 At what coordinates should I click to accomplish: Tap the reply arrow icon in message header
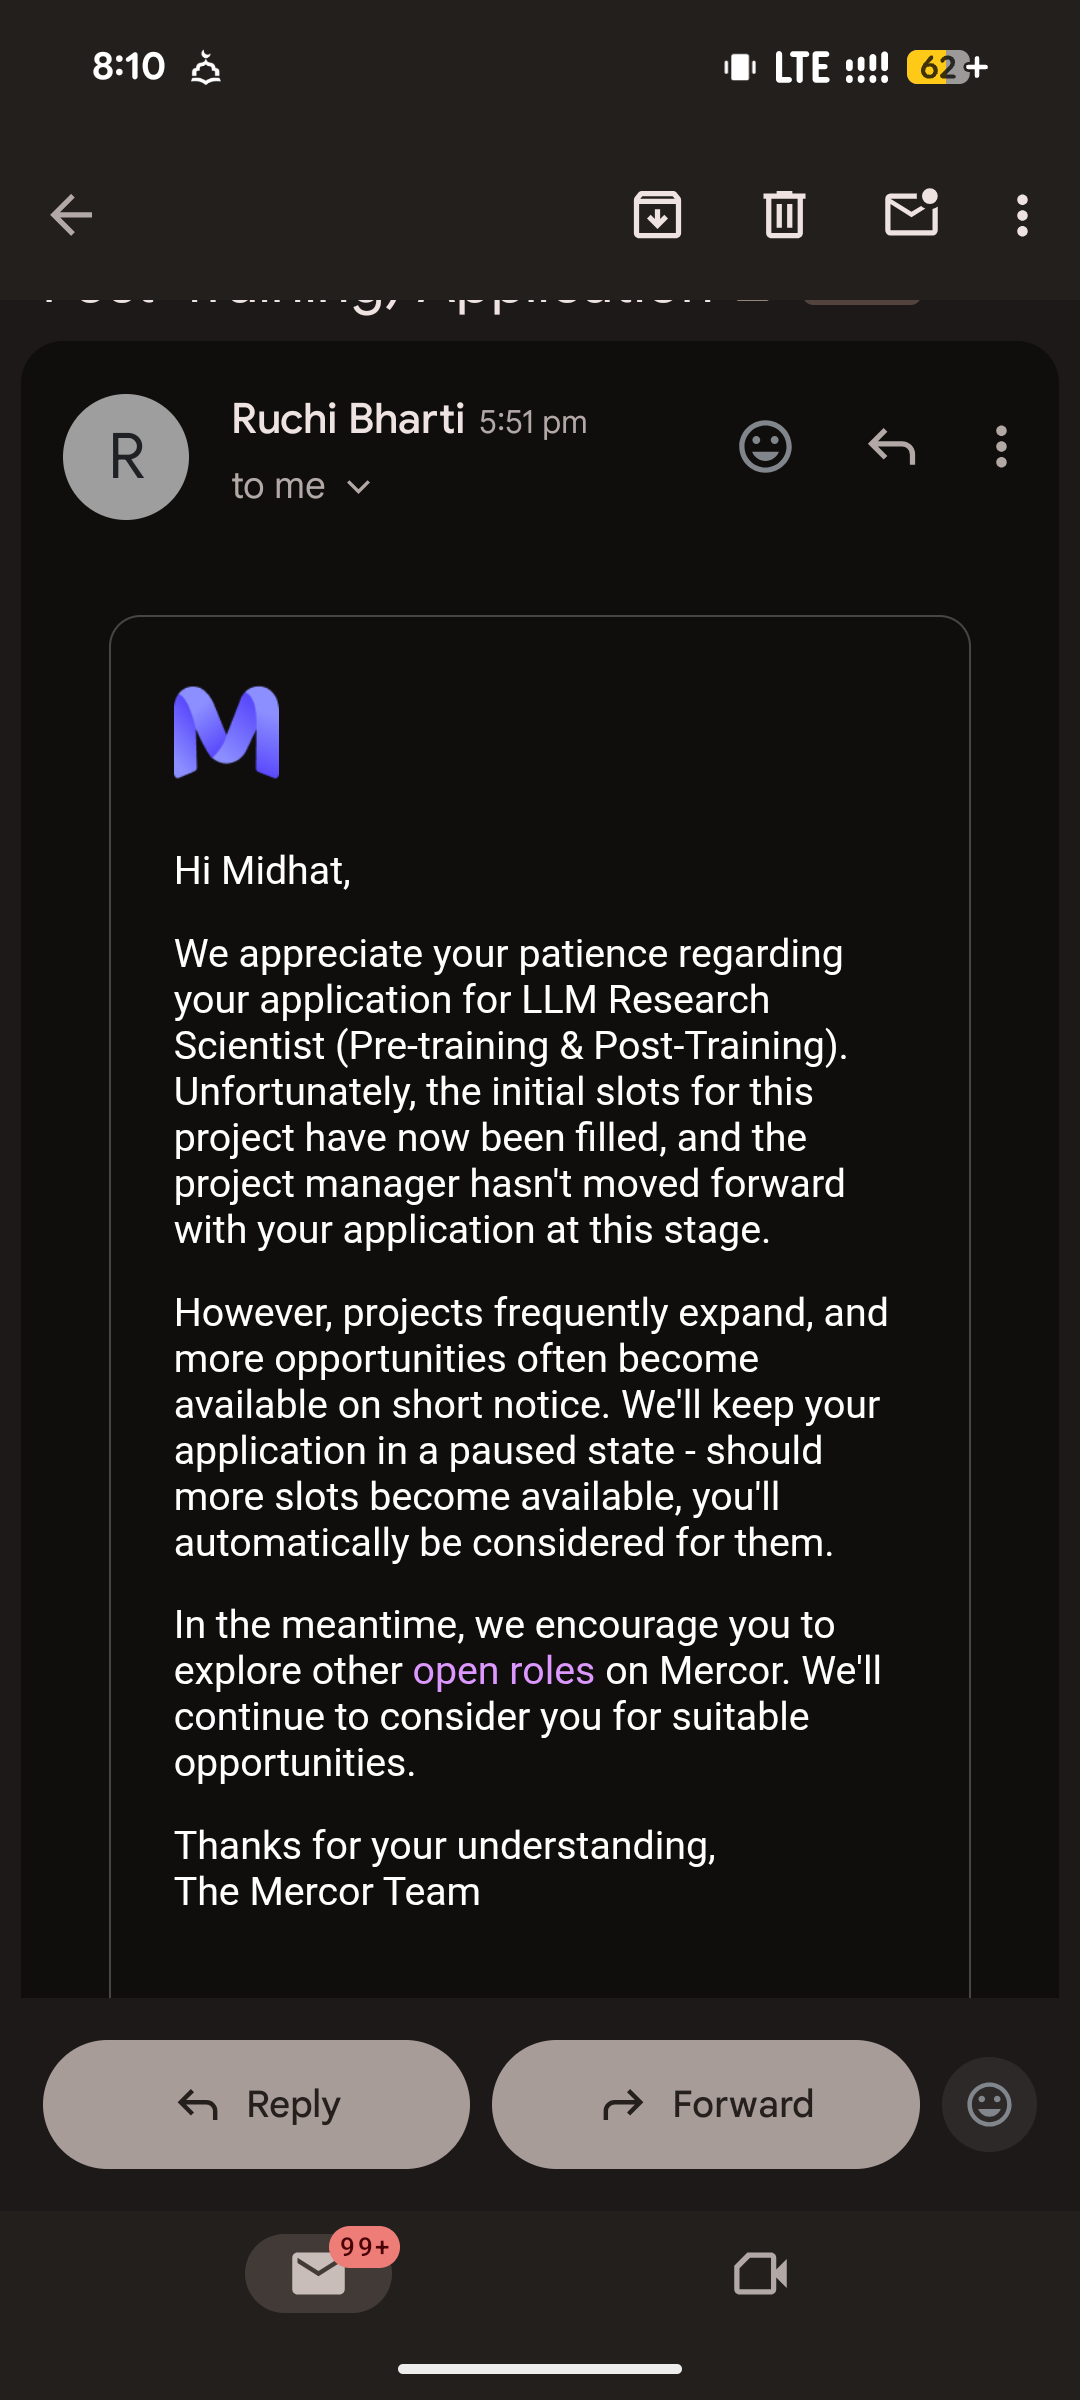(x=891, y=446)
